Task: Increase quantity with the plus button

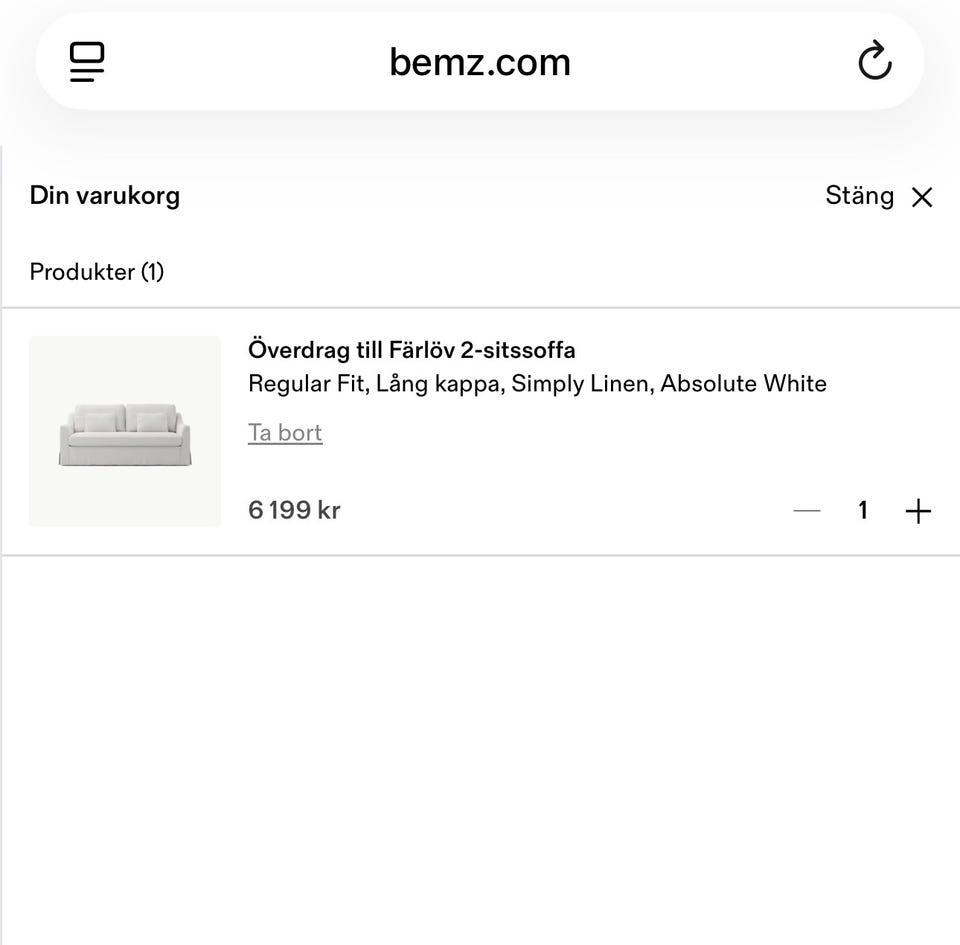Action: 918,511
